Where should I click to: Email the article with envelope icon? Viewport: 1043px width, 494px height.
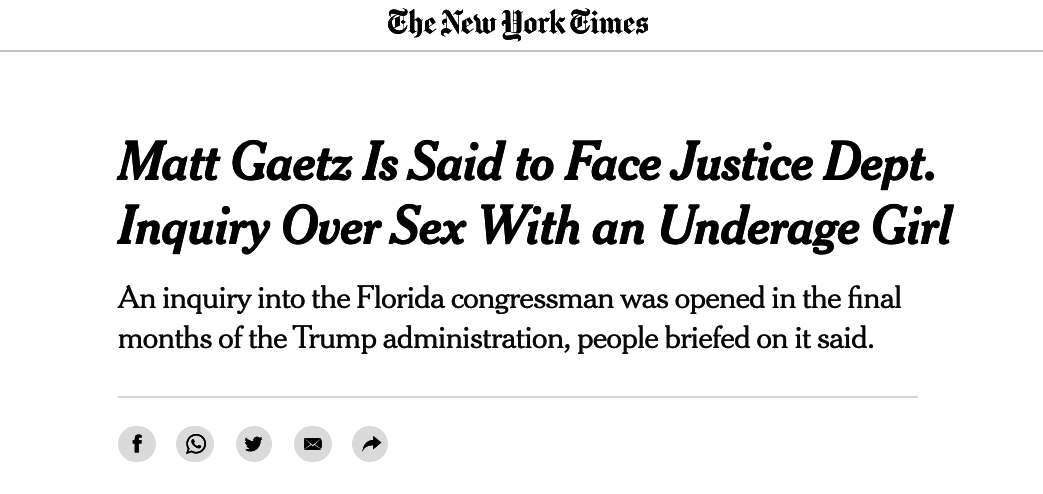313,443
